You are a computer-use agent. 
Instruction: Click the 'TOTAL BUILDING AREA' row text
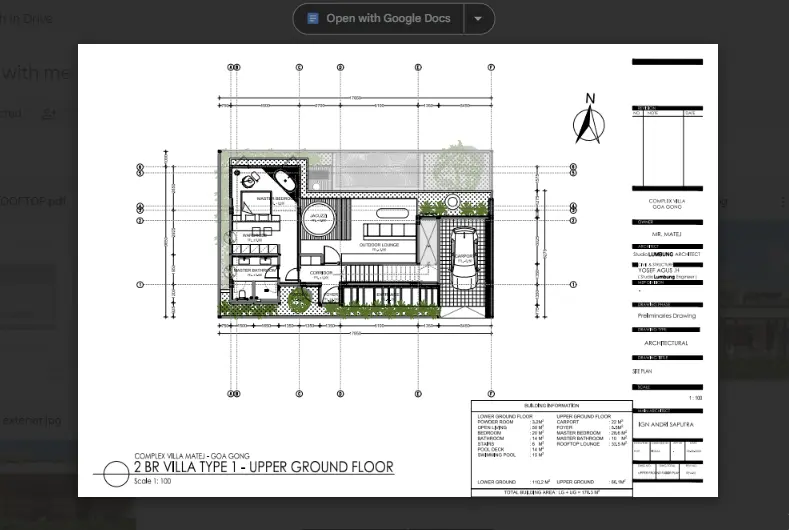coord(551,492)
